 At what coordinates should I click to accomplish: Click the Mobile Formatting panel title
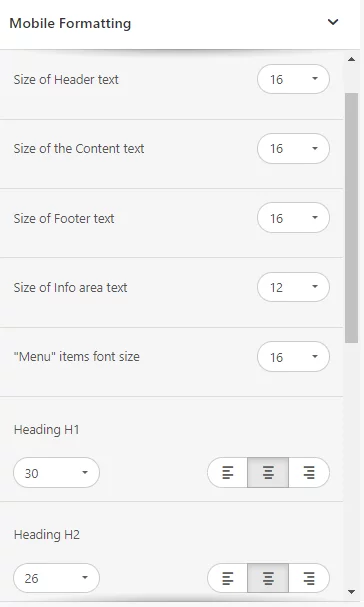70,23
